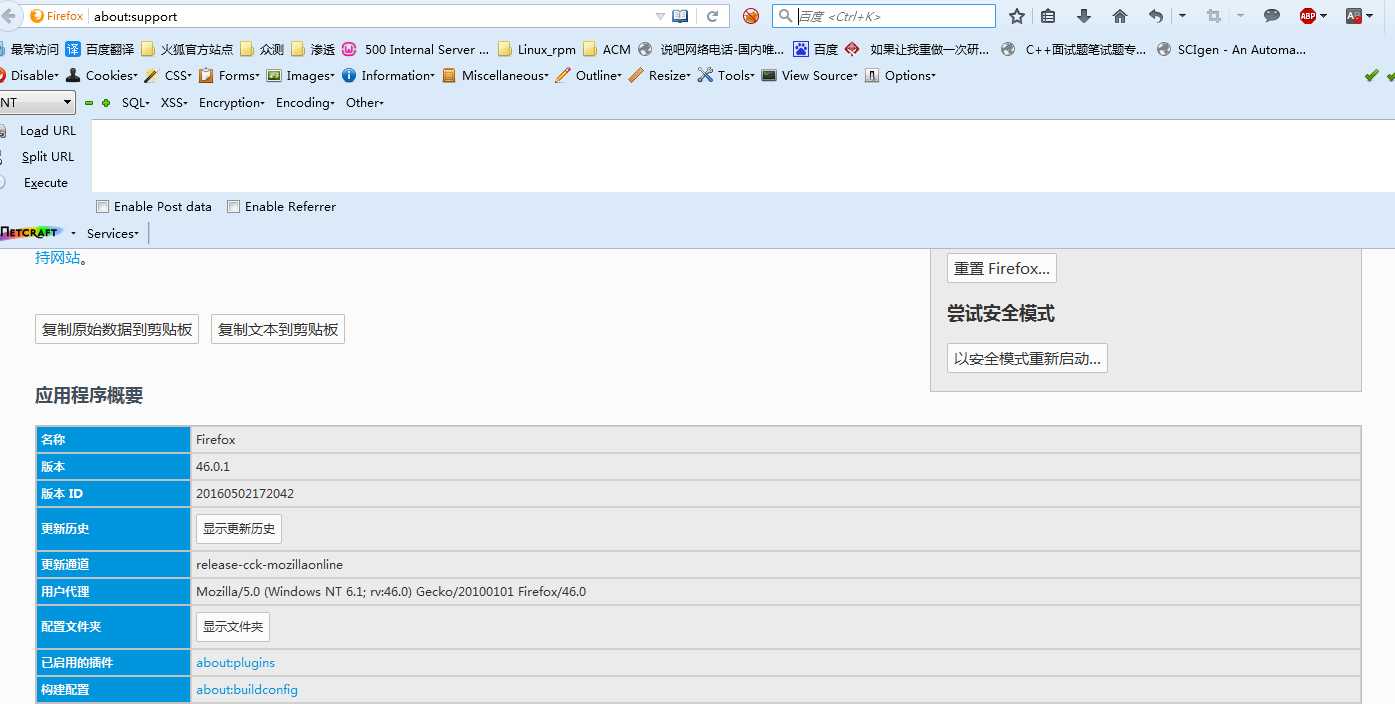1395x704 pixels.
Task: Open the Outline menu
Action: tap(589, 76)
